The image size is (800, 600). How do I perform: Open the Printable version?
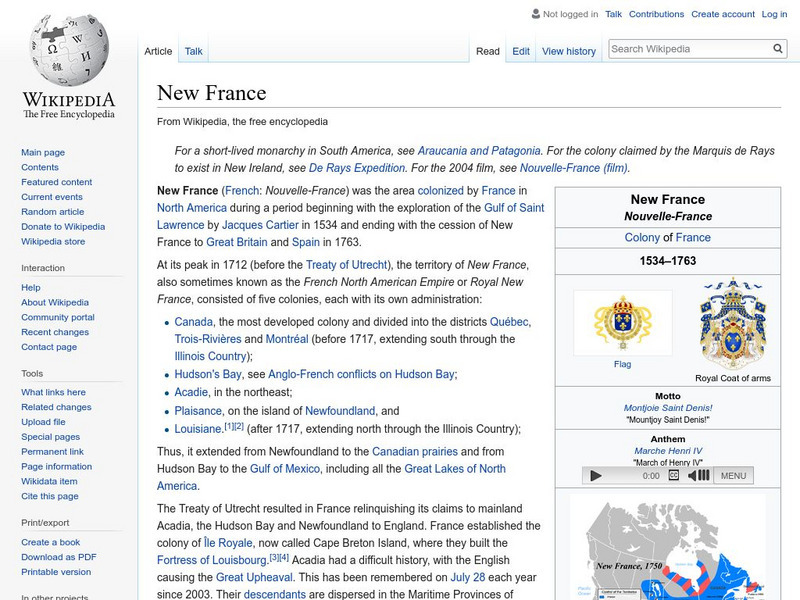56,571
